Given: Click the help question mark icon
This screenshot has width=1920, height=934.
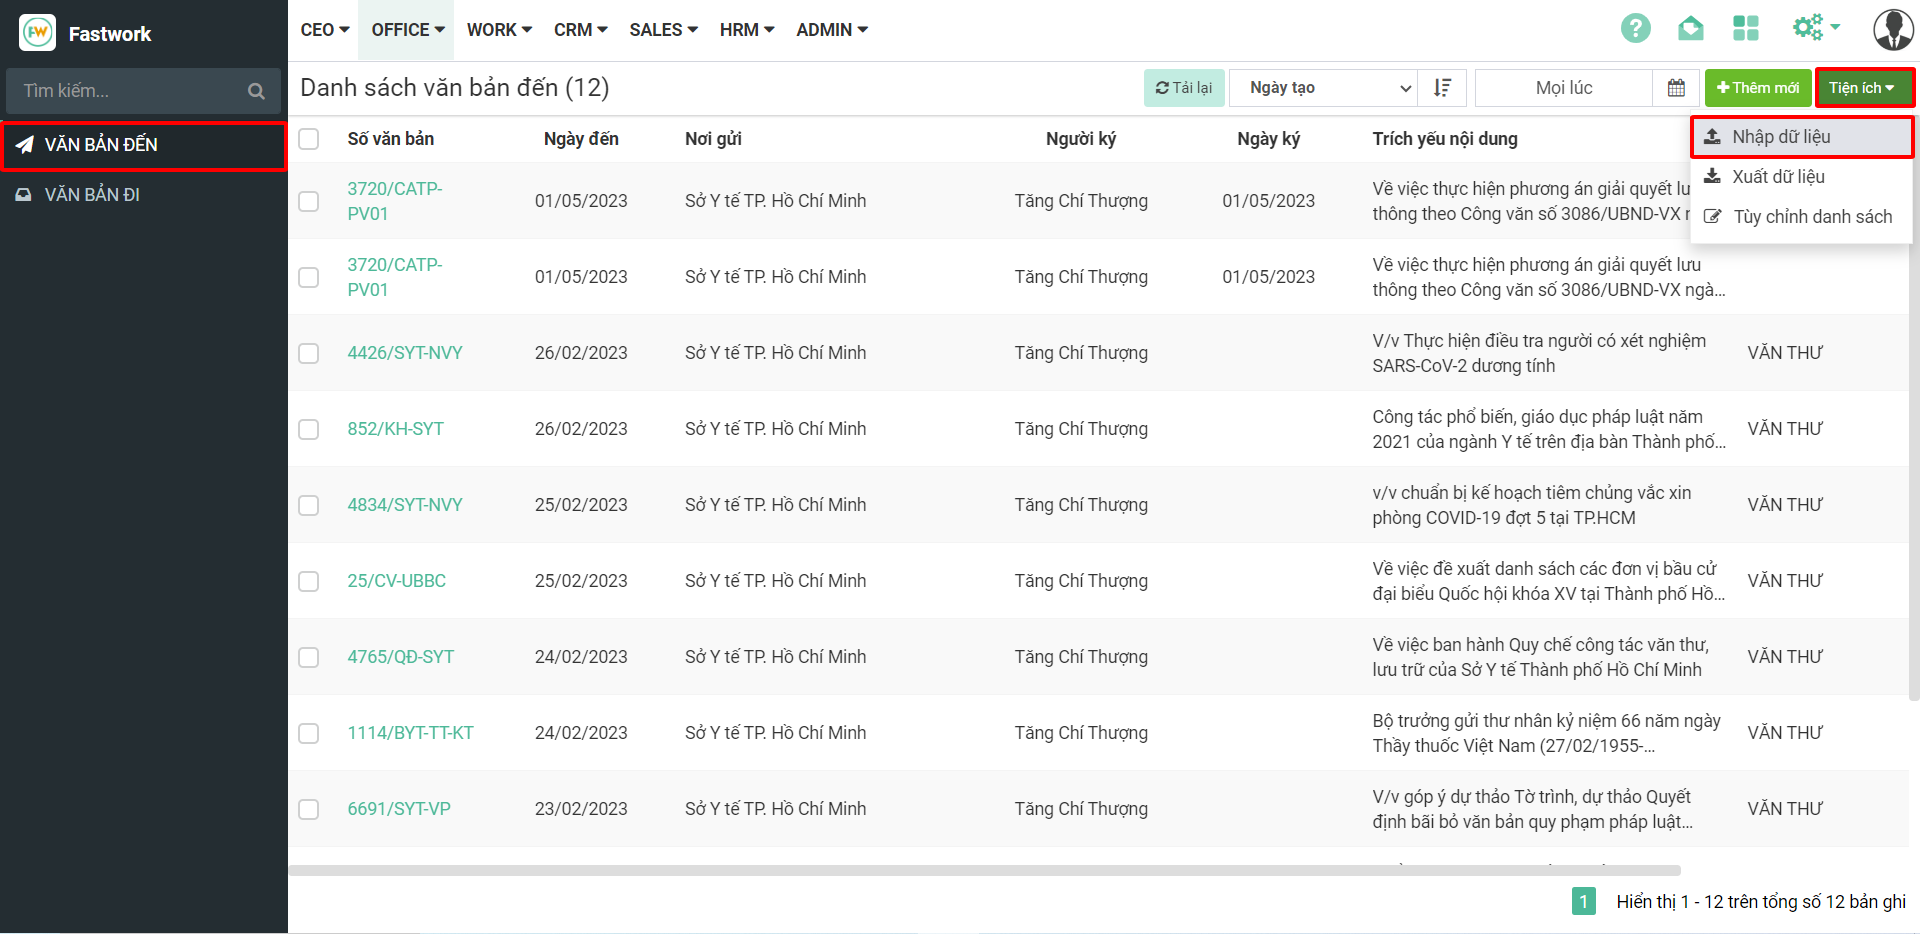Looking at the screenshot, I should coord(1635,29).
